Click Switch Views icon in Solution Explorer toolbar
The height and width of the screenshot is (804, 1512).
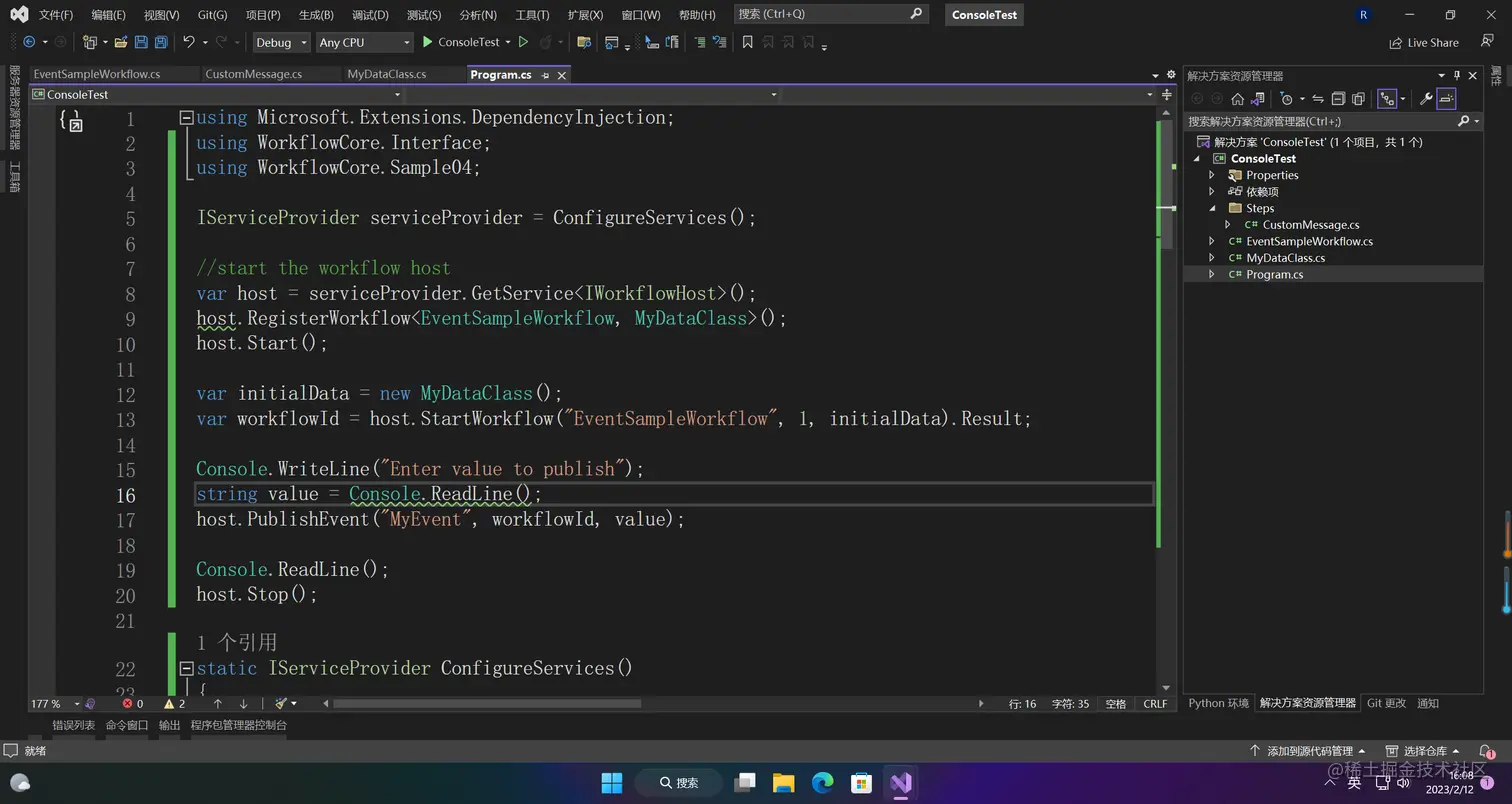pyautogui.click(x=1259, y=98)
